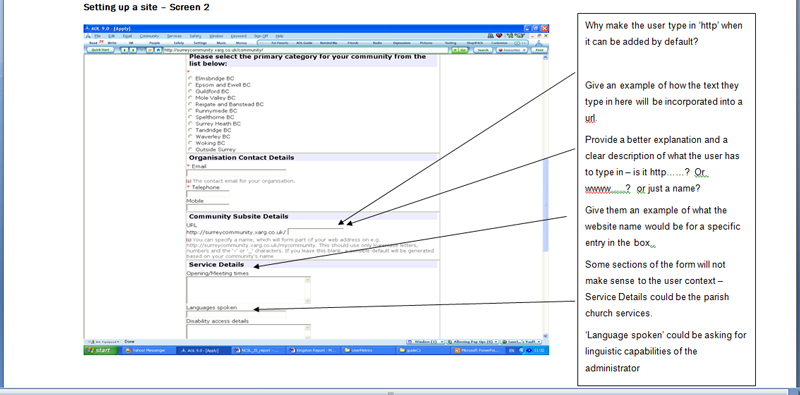This screenshot has width=800, height=395.
Task: Open the Community menu
Action: 149,36
